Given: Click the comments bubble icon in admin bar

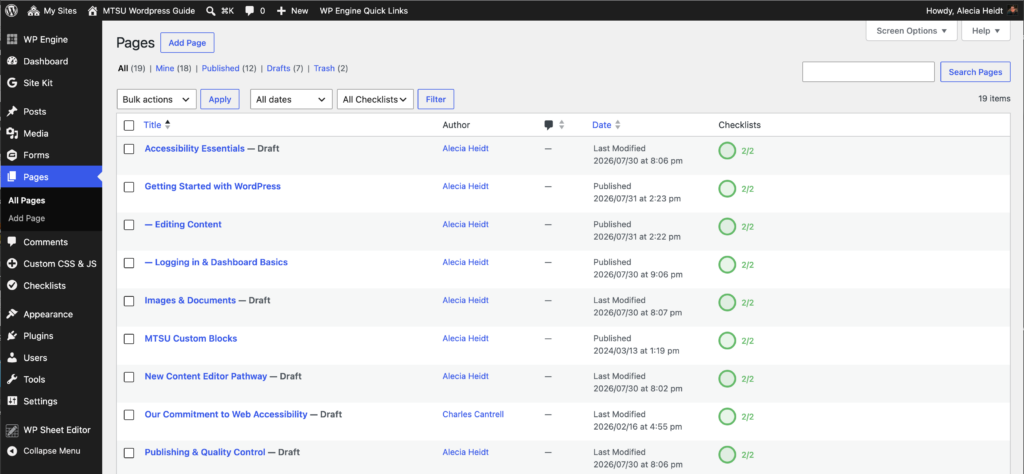Looking at the screenshot, I should tap(250, 11).
